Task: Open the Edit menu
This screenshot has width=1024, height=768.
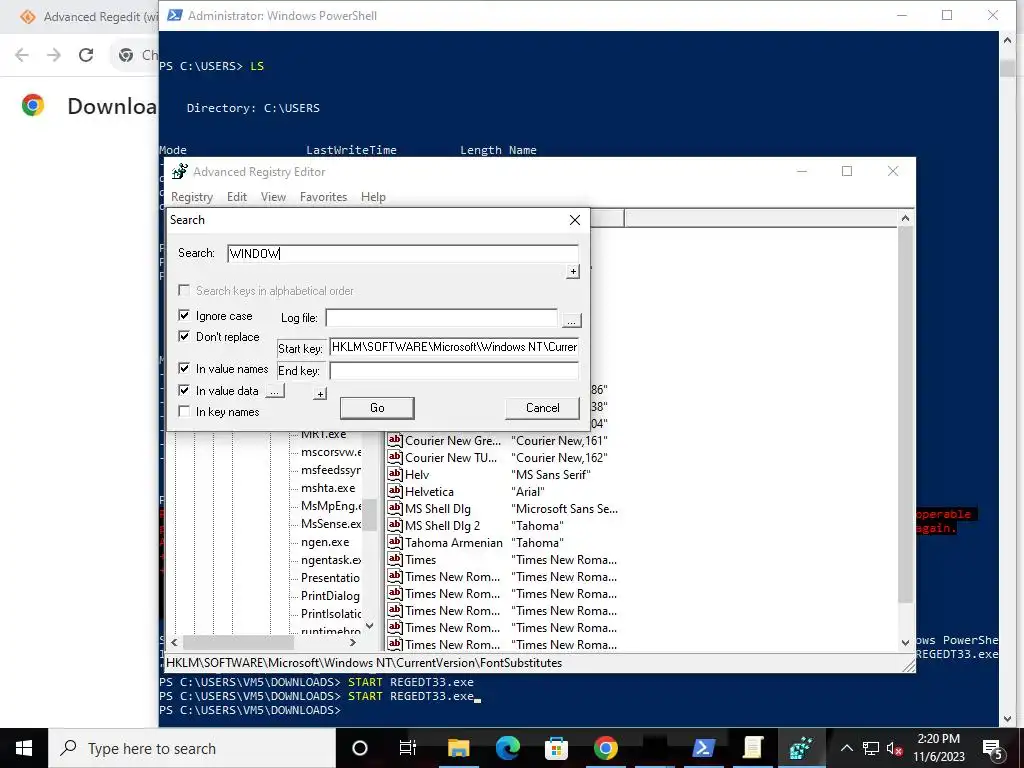Action: tap(236, 197)
